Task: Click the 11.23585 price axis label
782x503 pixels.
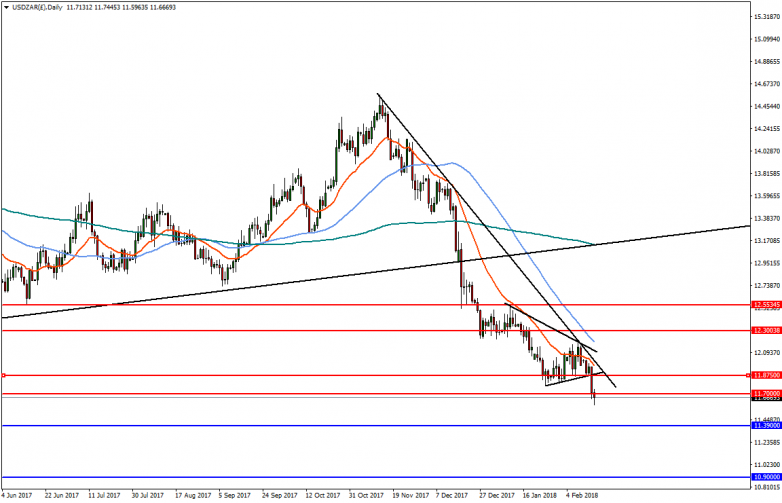Action: point(767,442)
